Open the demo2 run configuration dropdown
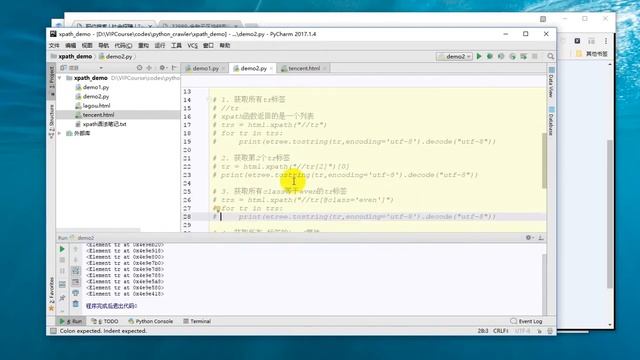This screenshot has height=360, width=640. pyautogui.click(x=454, y=56)
